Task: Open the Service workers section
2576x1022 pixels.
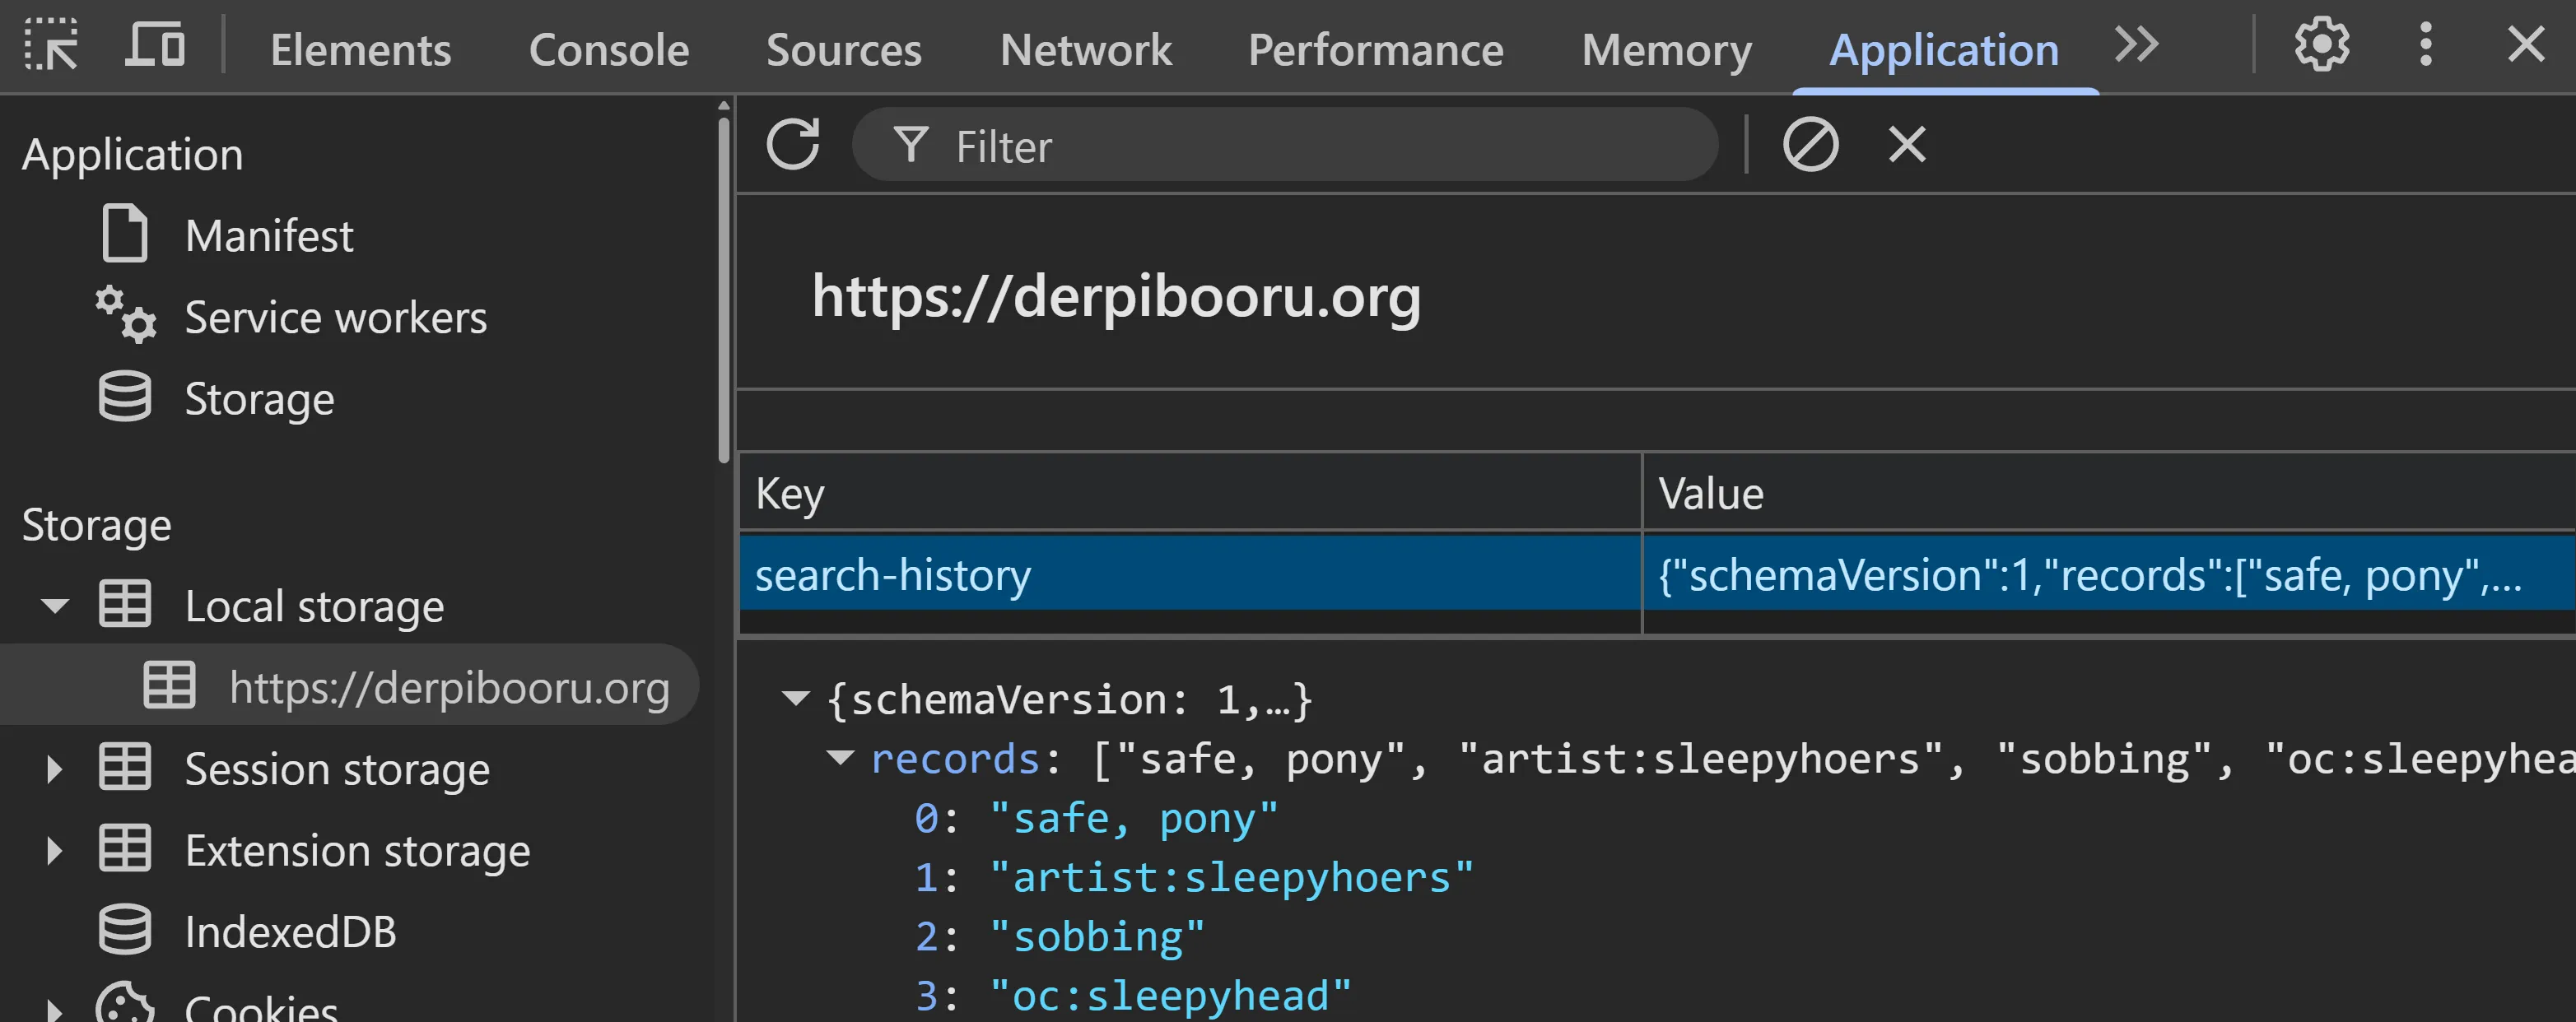Action: 336,317
